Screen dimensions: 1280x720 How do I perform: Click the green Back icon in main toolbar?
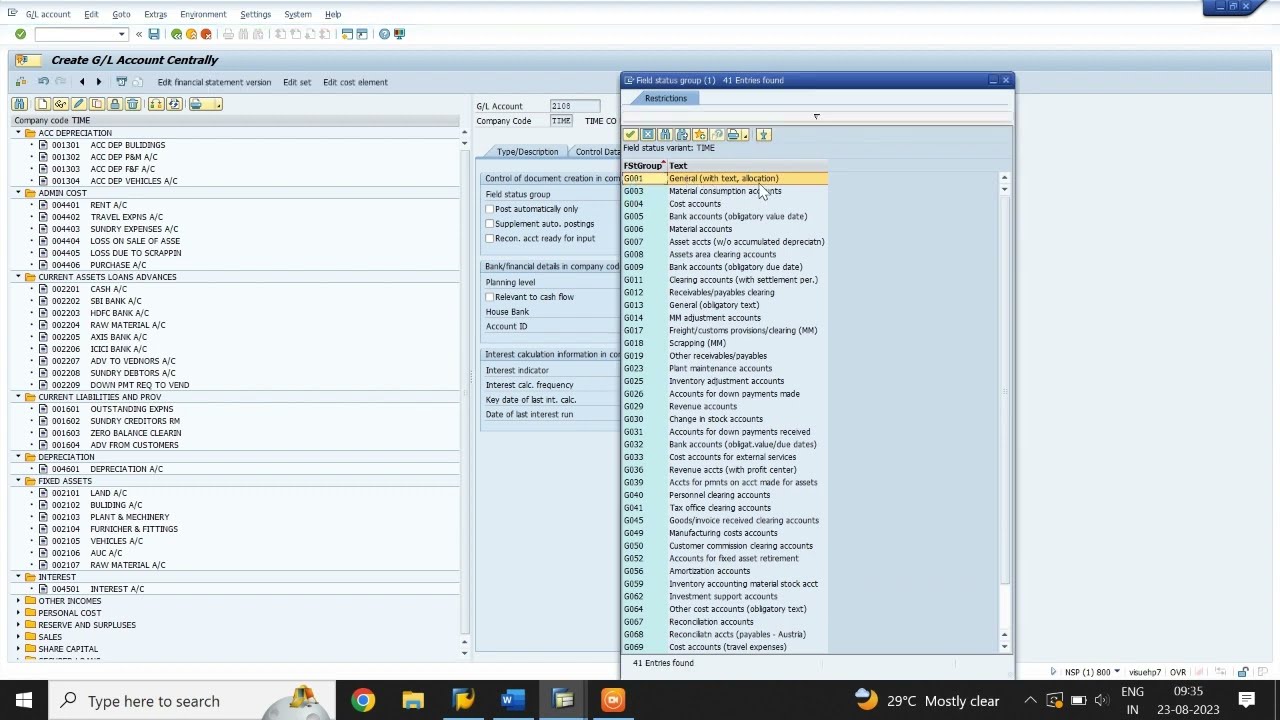[x=177, y=34]
